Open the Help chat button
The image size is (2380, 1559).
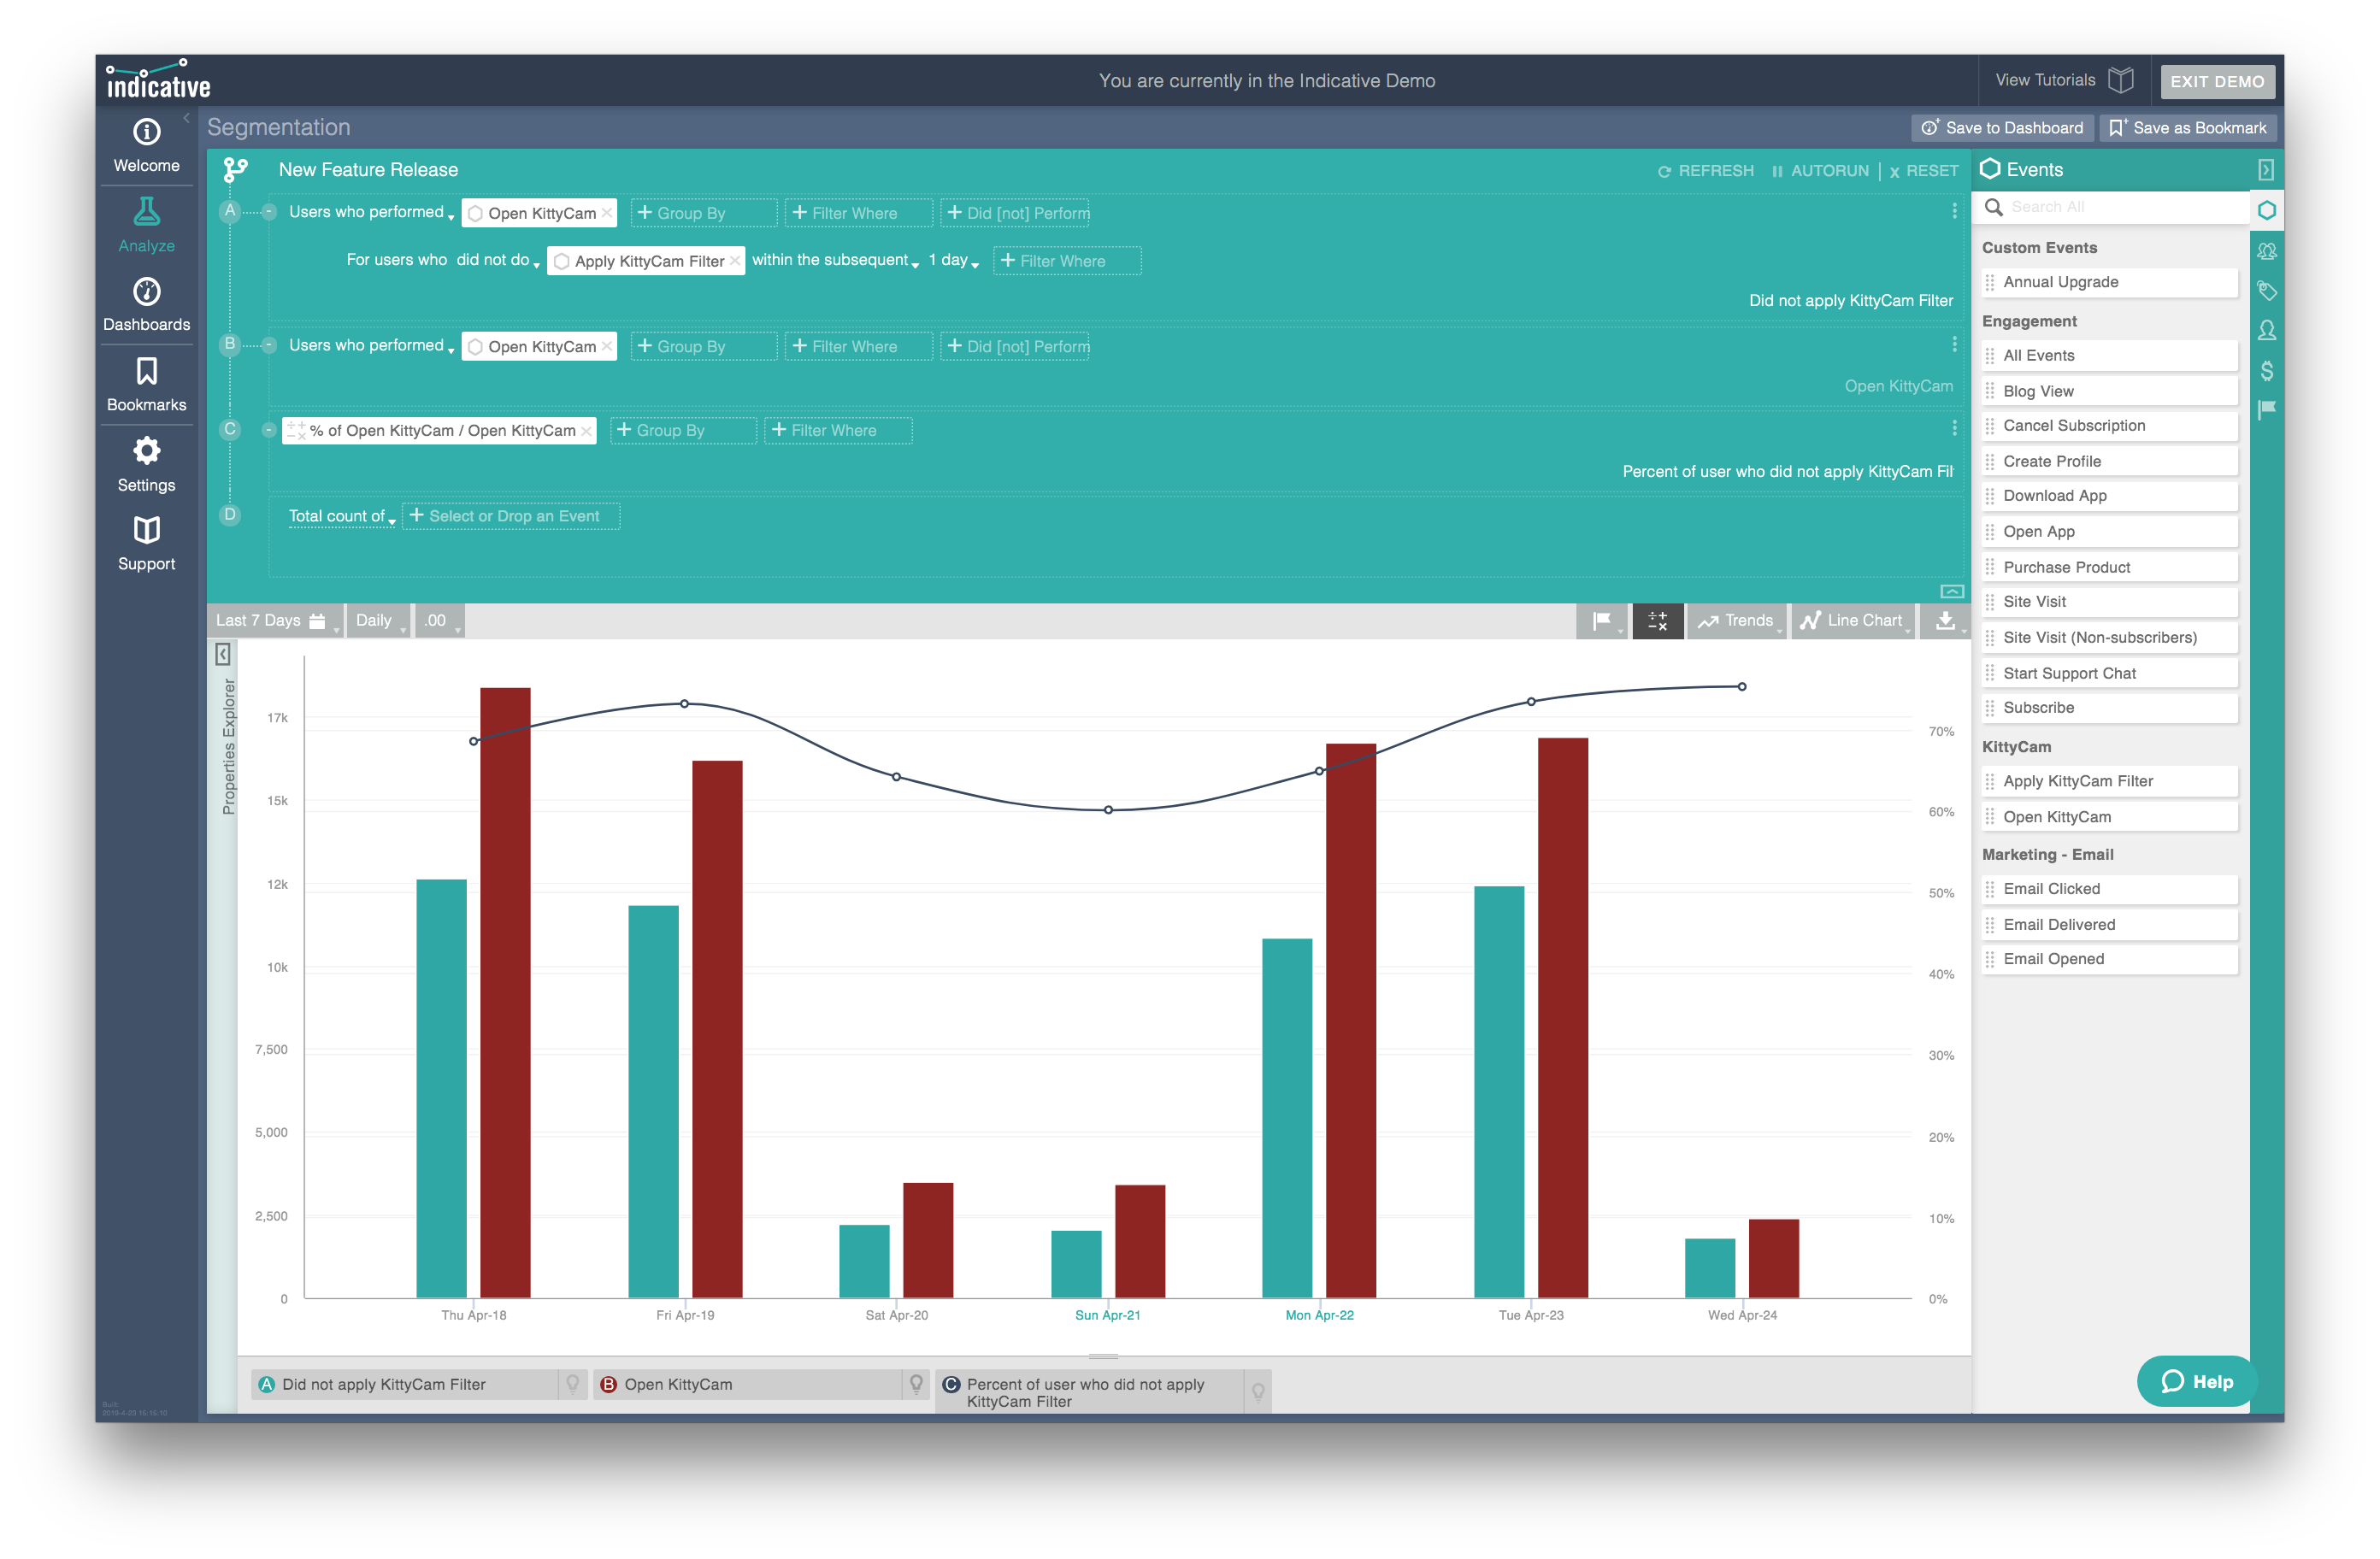[2196, 1381]
